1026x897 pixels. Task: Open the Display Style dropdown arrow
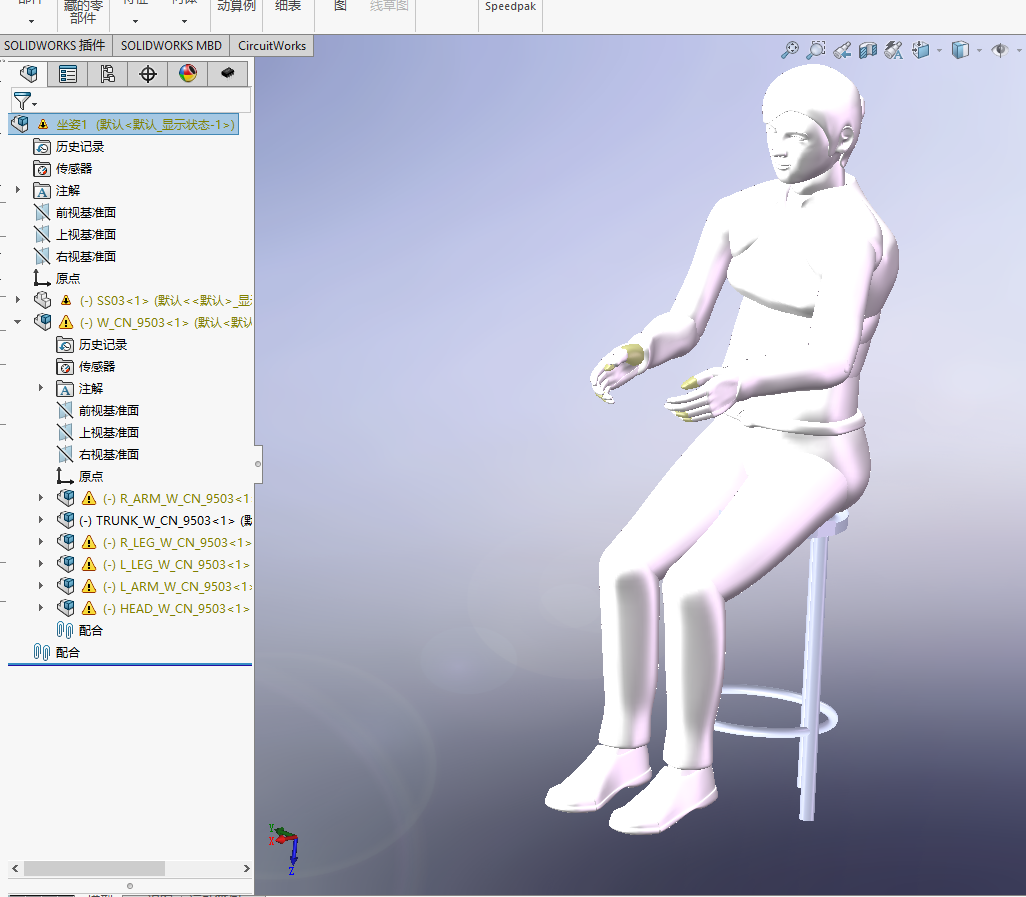[979, 50]
